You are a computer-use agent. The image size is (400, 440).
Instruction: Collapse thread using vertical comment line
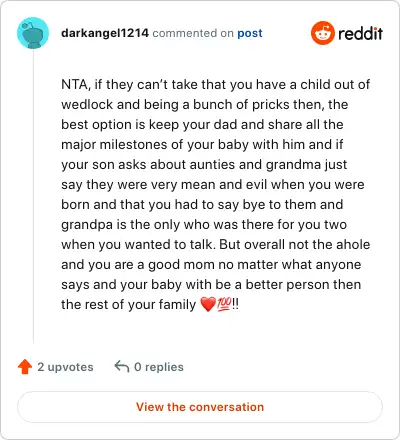coord(33,197)
